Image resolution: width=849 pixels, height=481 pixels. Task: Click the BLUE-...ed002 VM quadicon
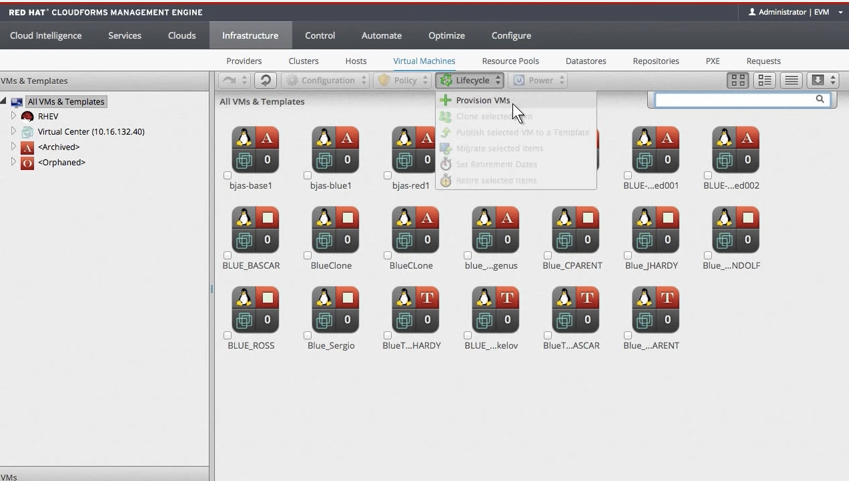tap(736, 150)
